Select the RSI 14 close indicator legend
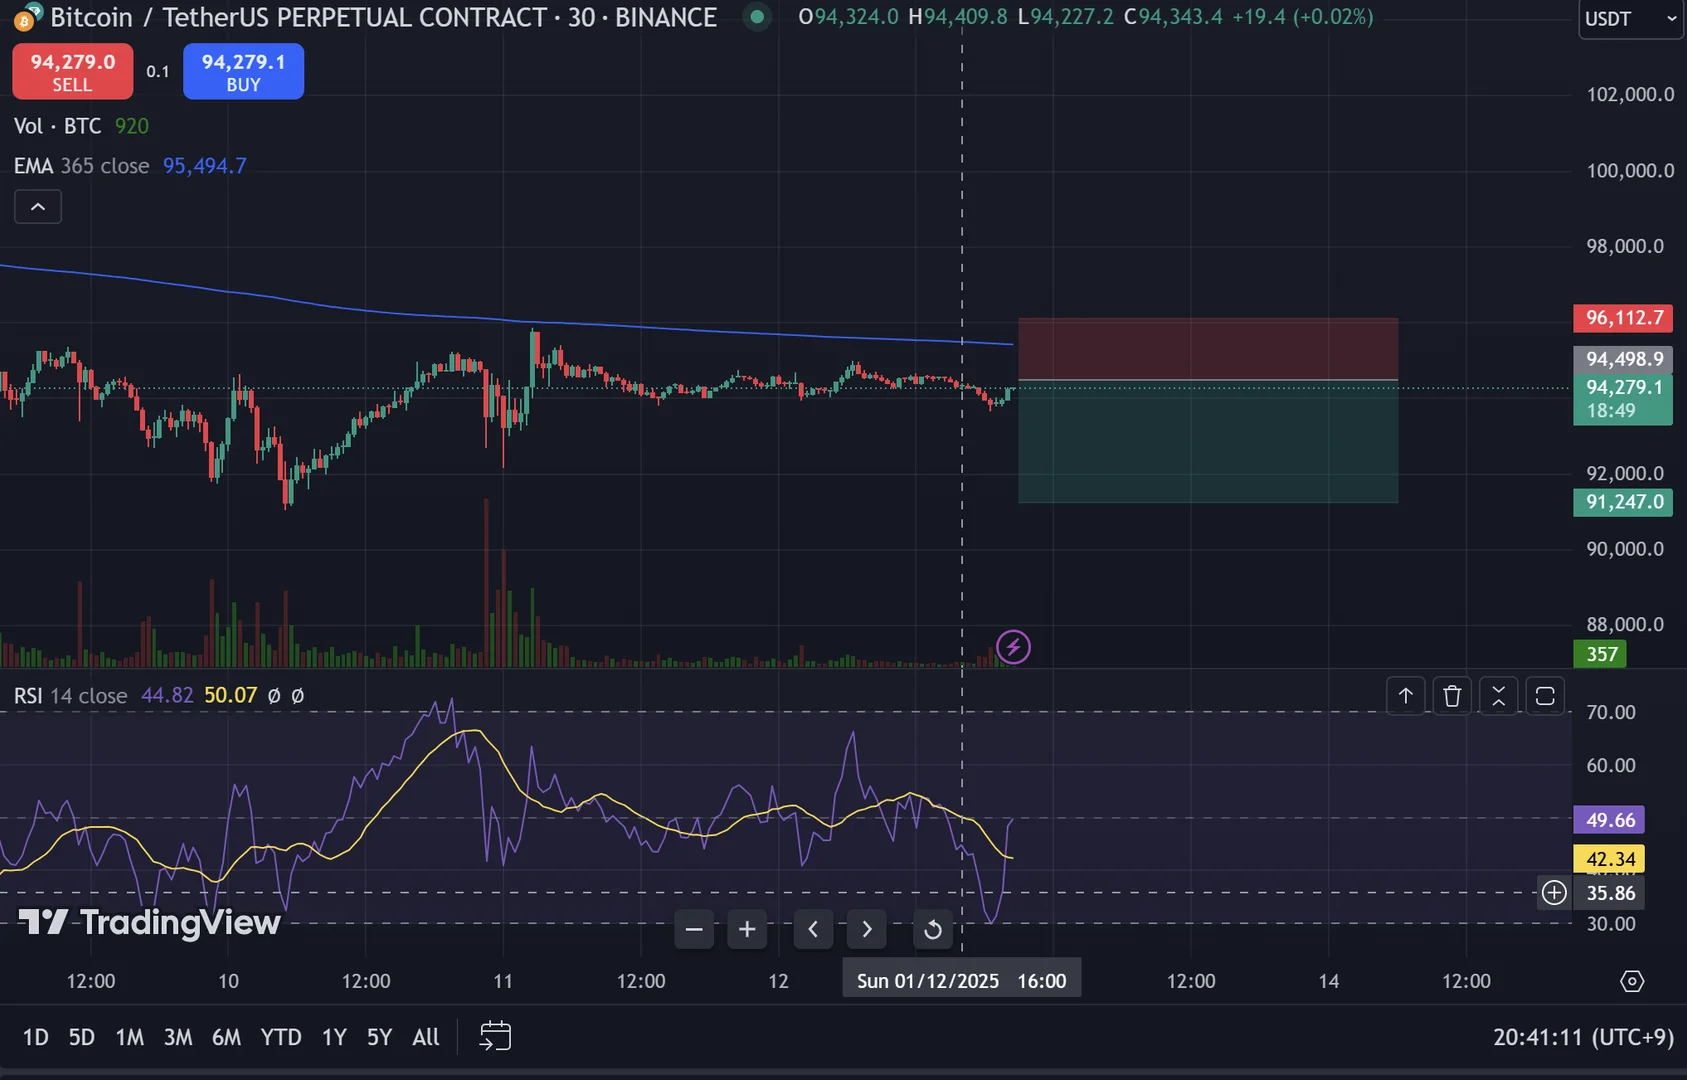This screenshot has width=1687, height=1080. [70, 695]
